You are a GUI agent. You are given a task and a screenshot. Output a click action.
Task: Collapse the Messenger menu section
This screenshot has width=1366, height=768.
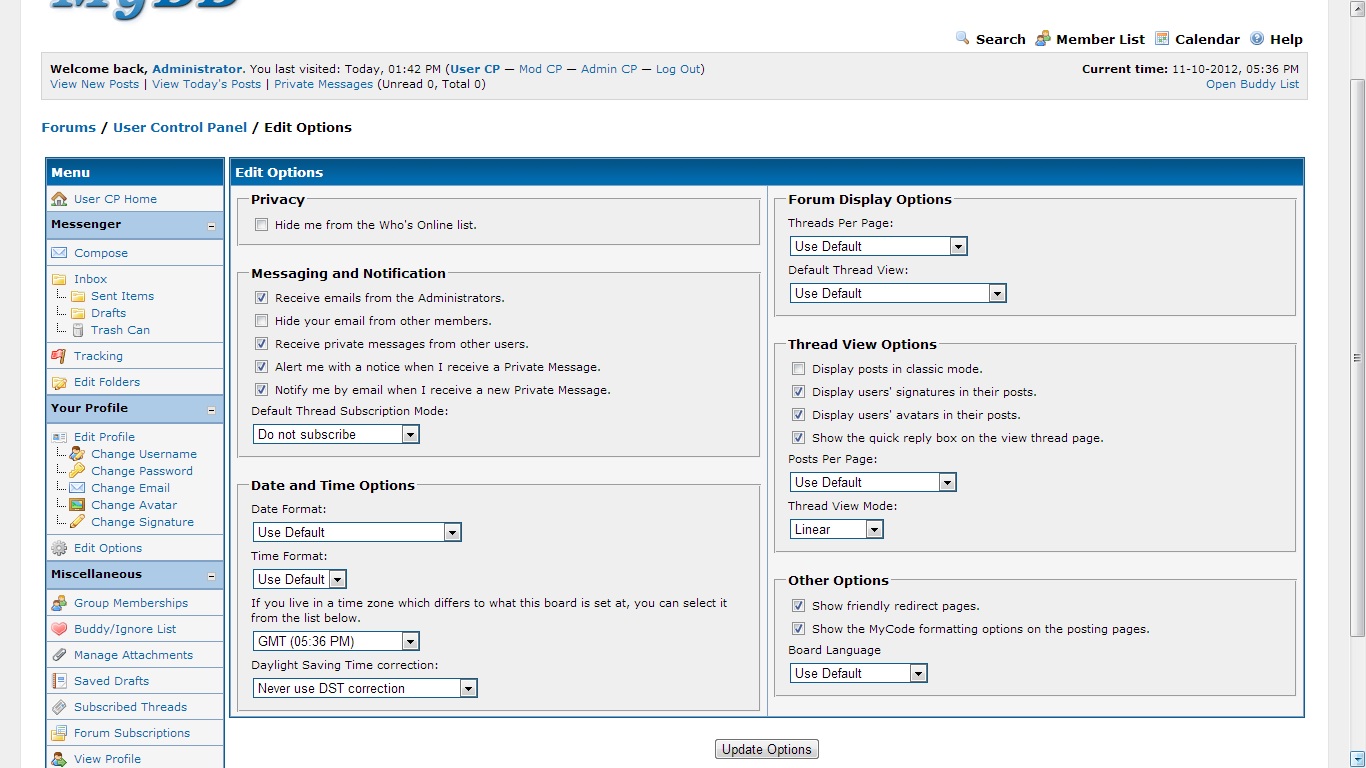211,226
